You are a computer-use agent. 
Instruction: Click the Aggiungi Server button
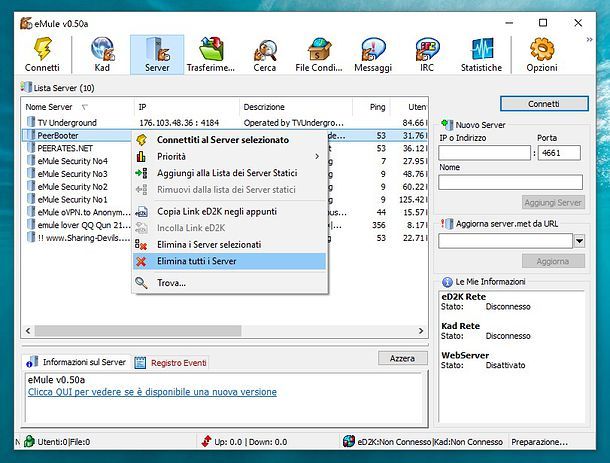click(x=553, y=202)
